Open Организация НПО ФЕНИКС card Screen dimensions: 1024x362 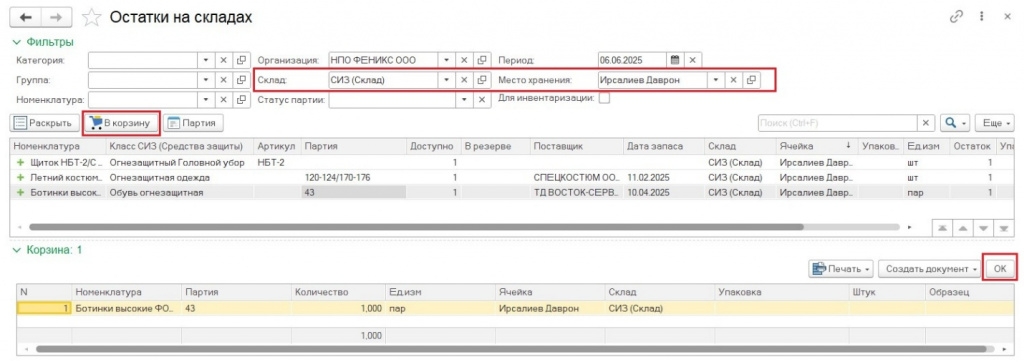point(482,60)
